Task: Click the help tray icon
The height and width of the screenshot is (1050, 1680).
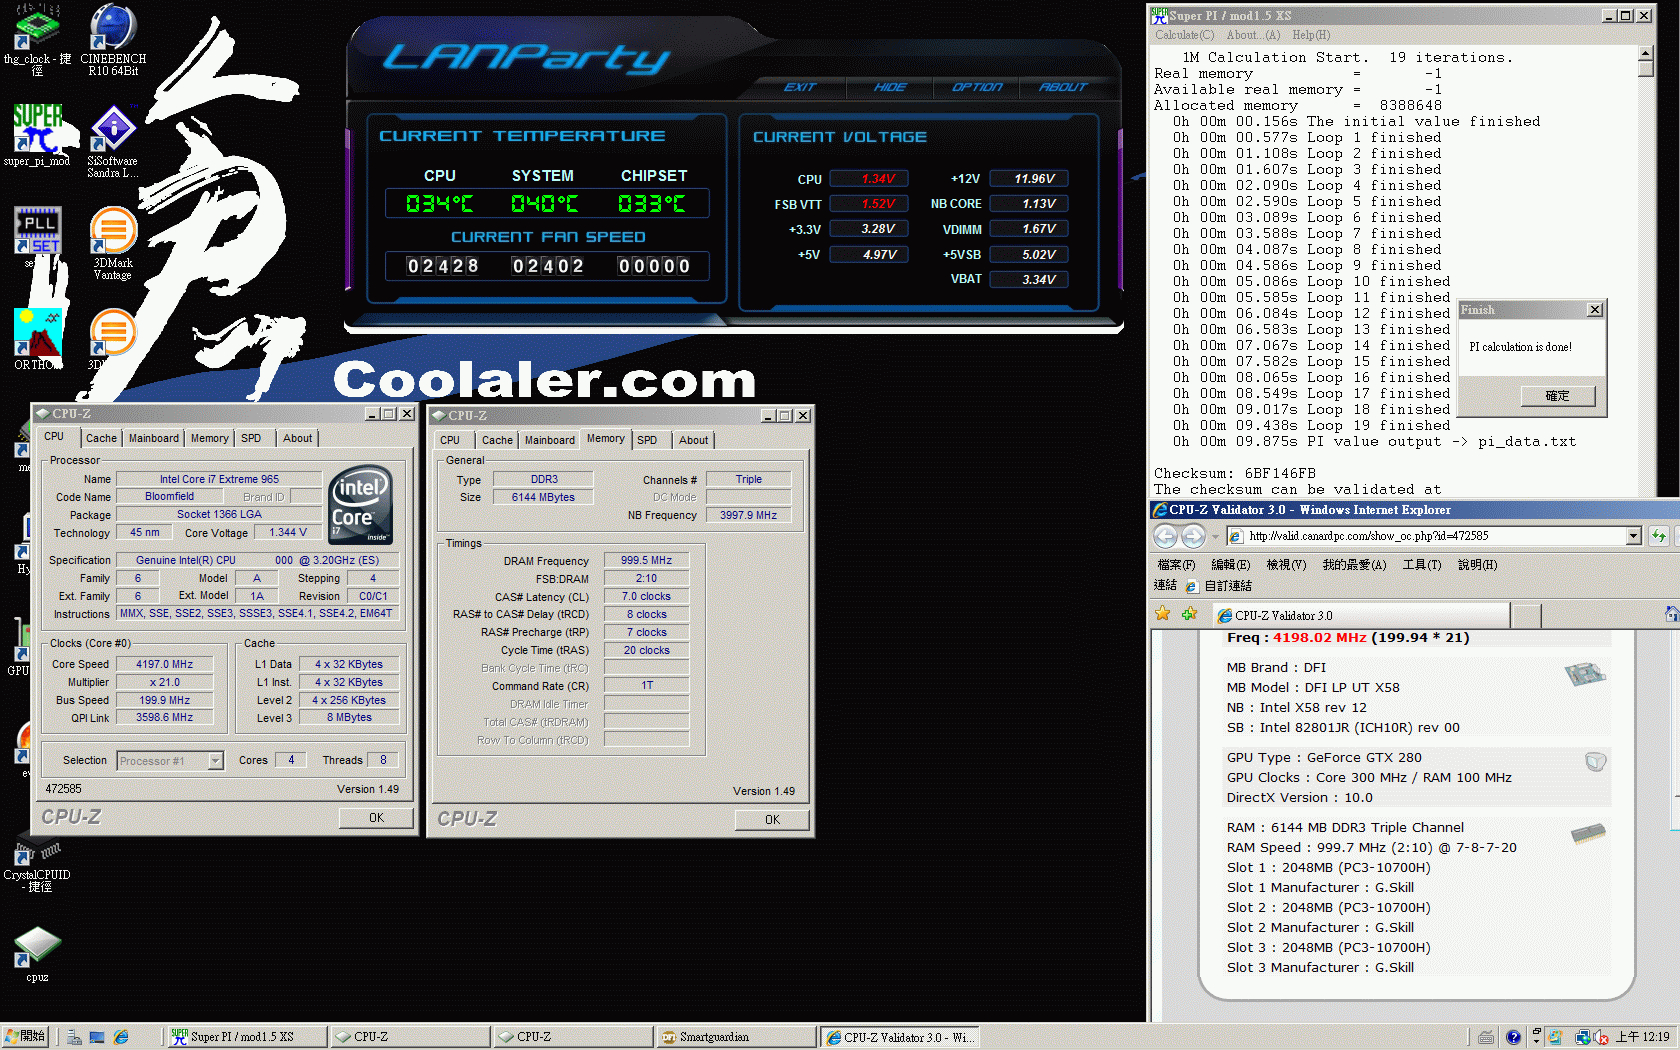Action: pos(1513,1038)
